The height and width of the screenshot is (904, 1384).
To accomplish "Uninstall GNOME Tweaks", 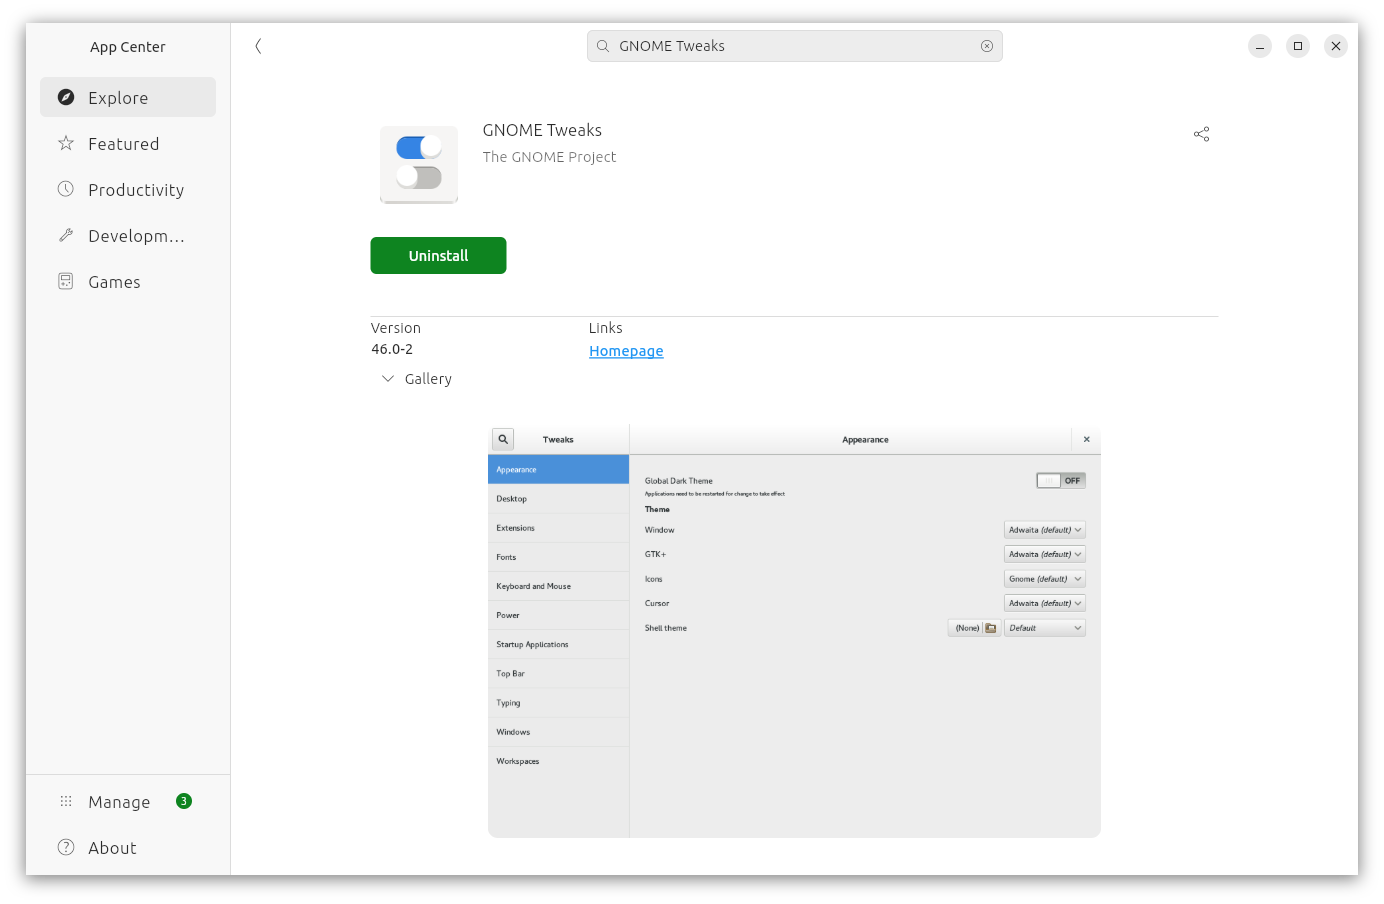I will pos(438,255).
